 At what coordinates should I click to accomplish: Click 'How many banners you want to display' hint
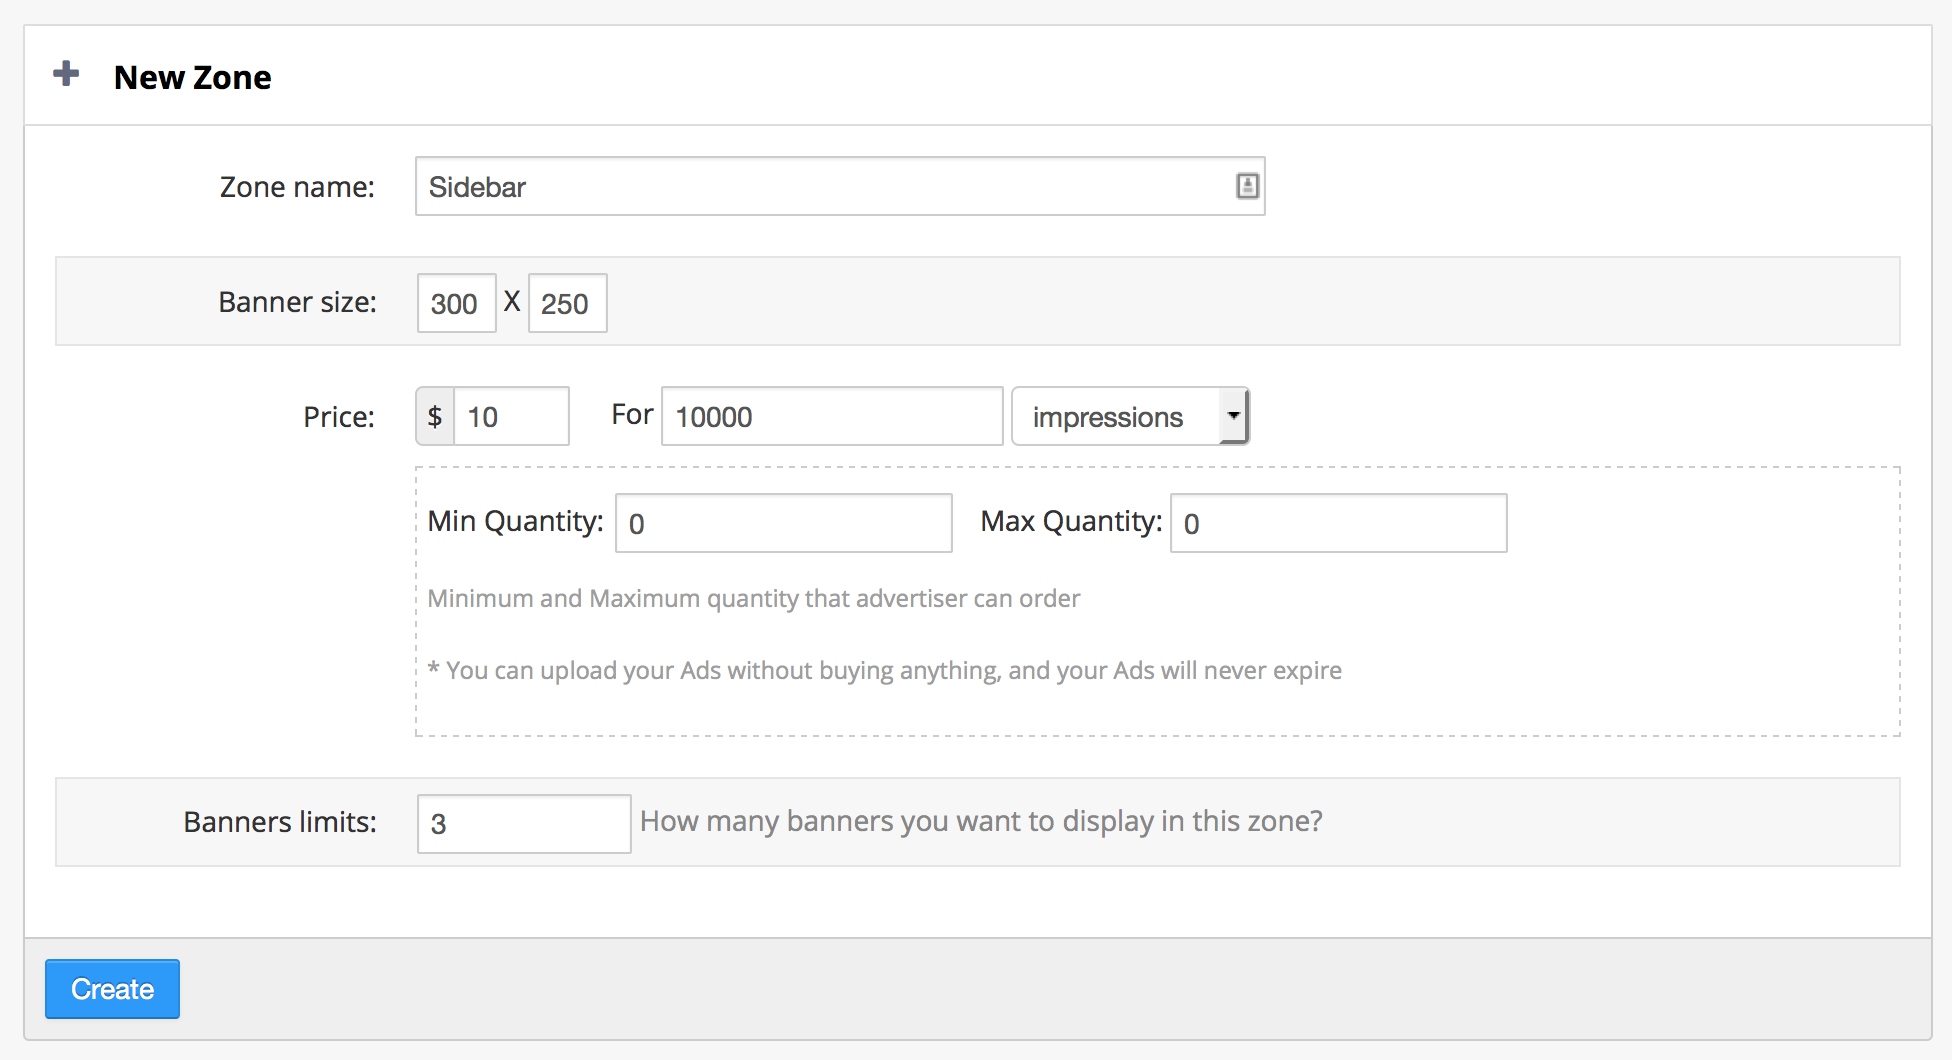[x=981, y=821]
